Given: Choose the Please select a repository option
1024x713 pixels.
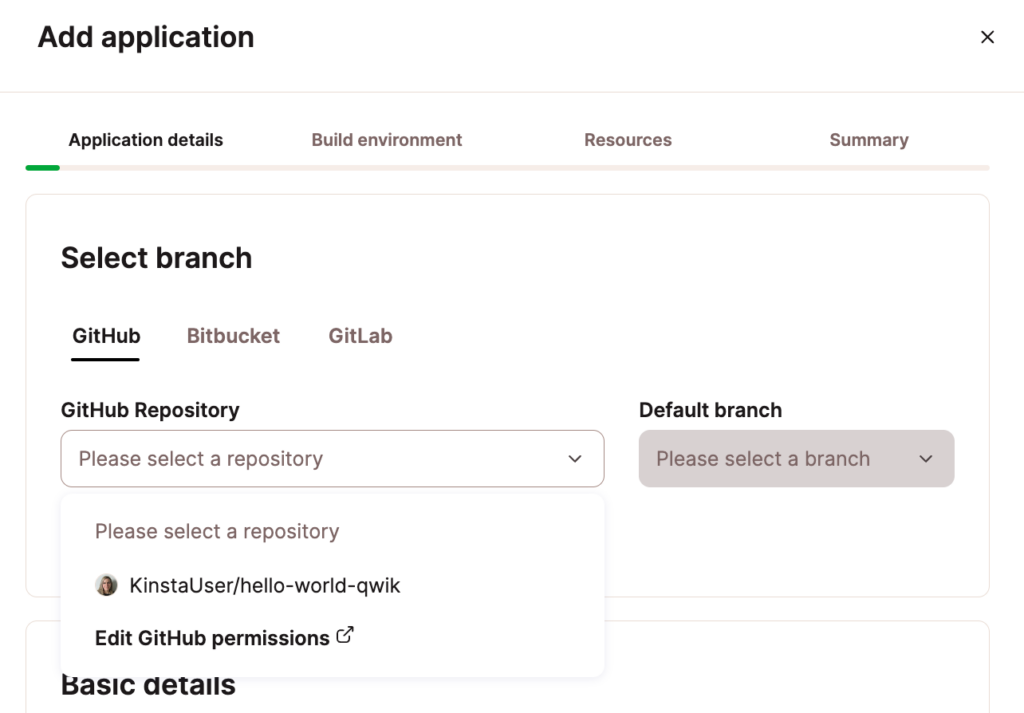Looking at the screenshot, I should (216, 531).
